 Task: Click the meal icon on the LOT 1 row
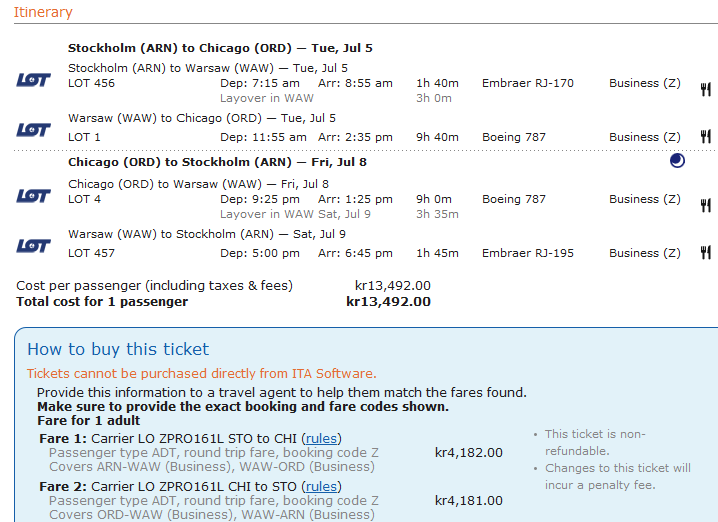(x=705, y=137)
